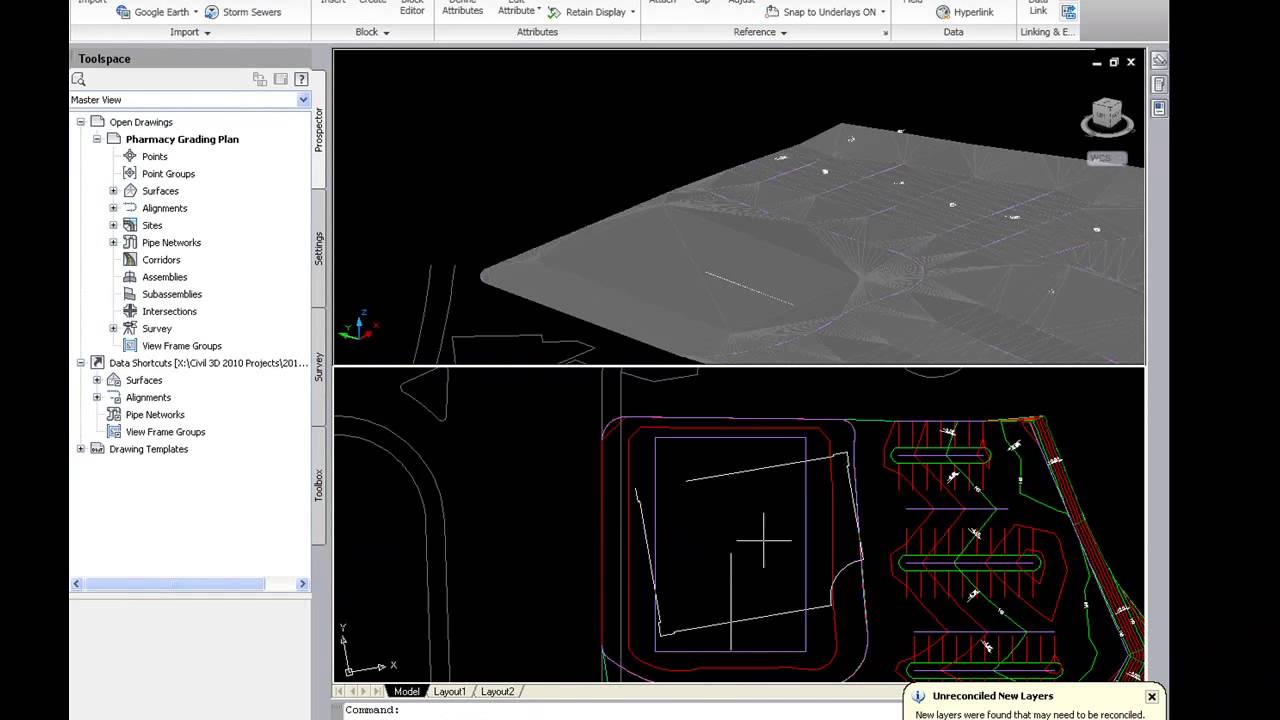Close the Unreconciled New Layers notification

click(x=1152, y=696)
